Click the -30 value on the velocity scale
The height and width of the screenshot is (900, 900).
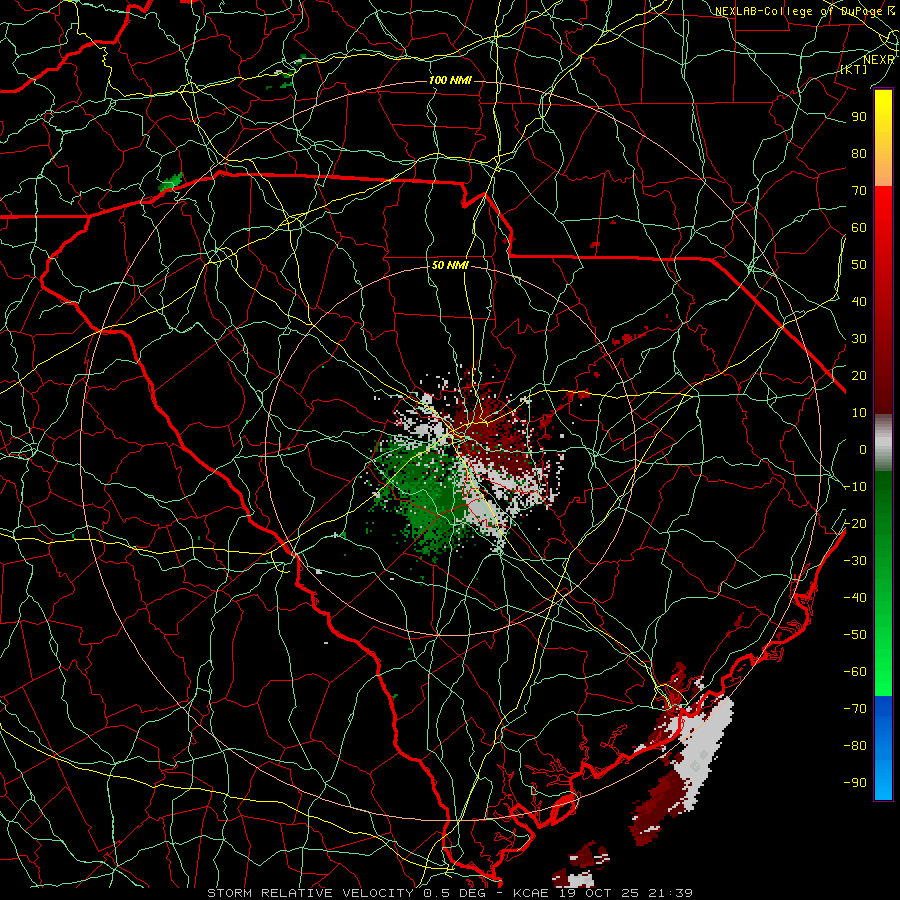click(x=855, y=561)
